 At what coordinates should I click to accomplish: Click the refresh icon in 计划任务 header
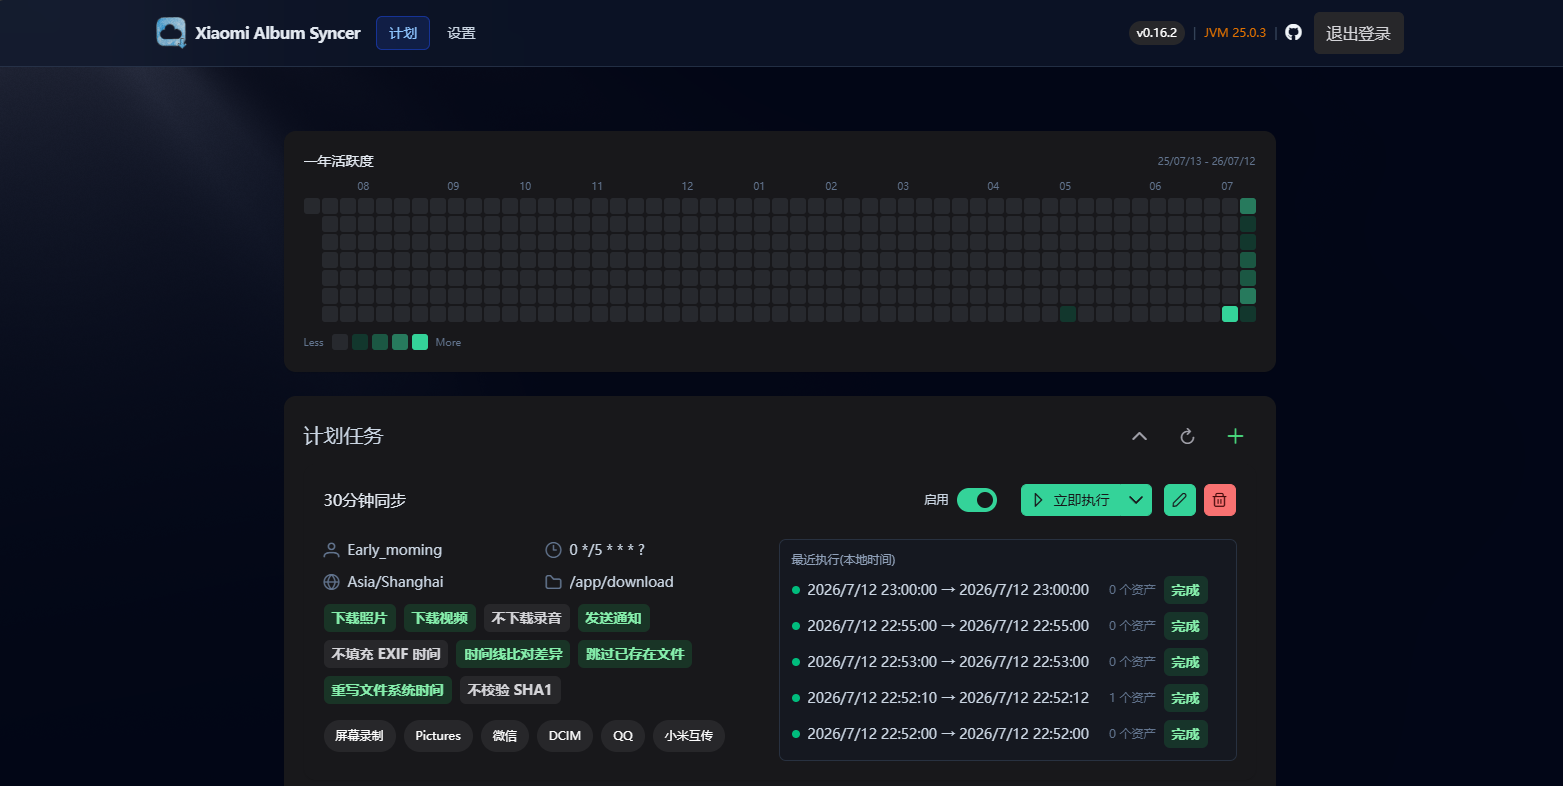(x=1187, y=436)
